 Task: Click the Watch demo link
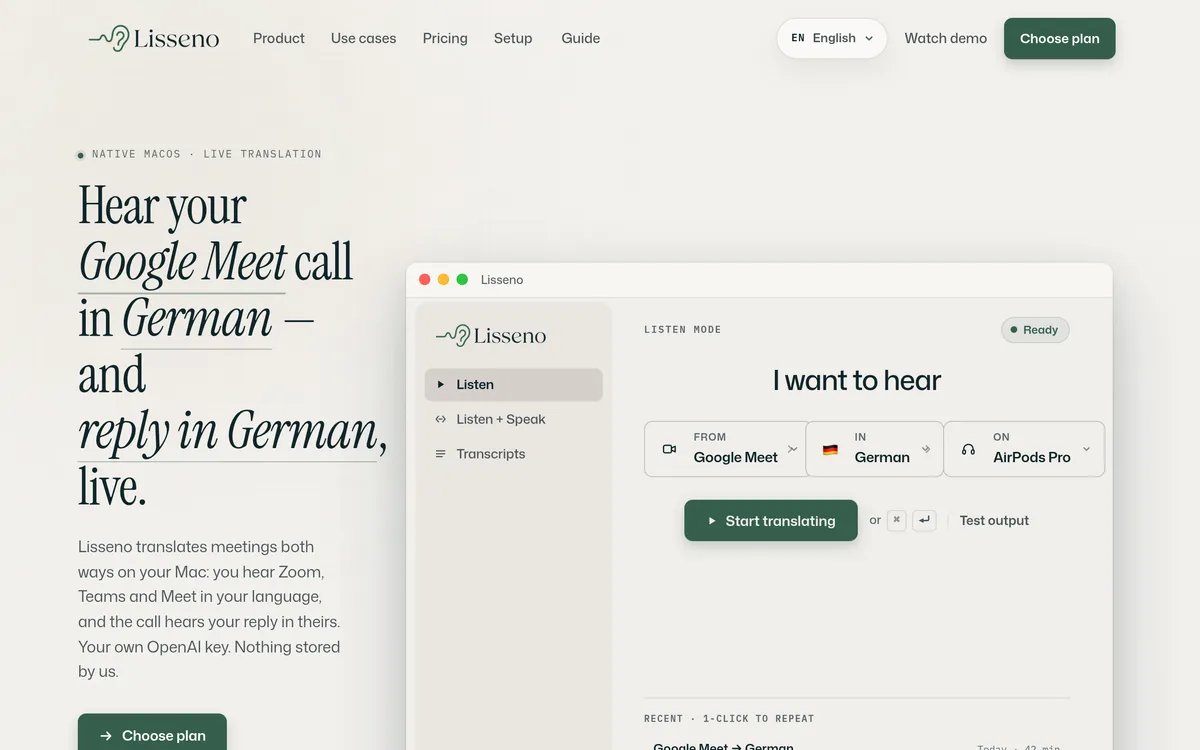tap(946, 38)
